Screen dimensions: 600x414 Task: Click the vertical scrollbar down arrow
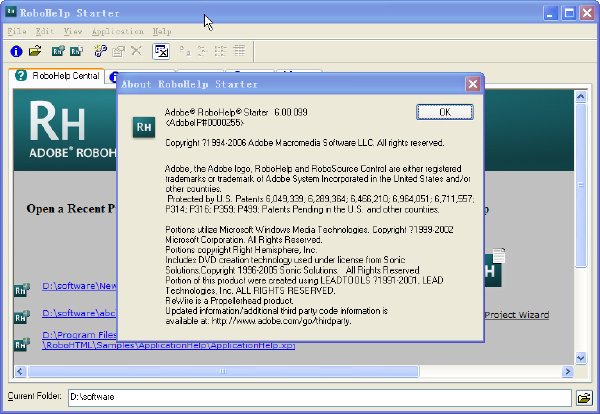(580, 358)
